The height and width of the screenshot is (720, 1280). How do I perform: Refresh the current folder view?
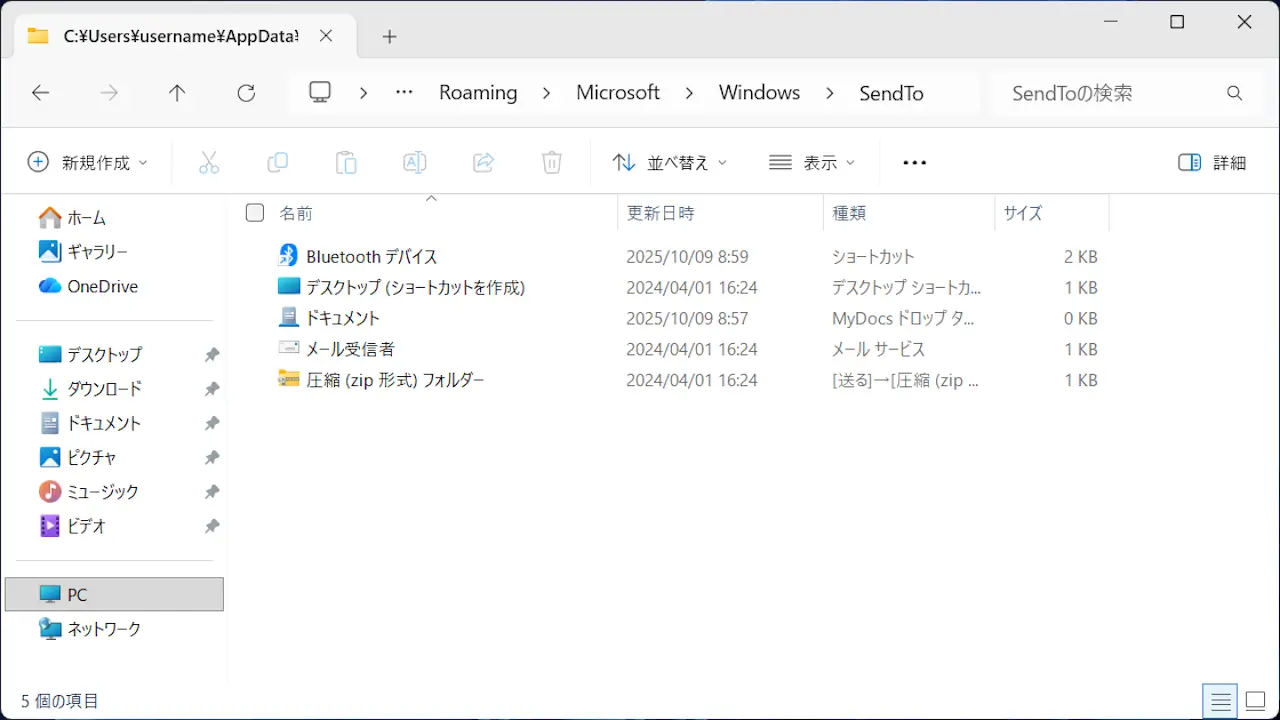click(246, 93)
